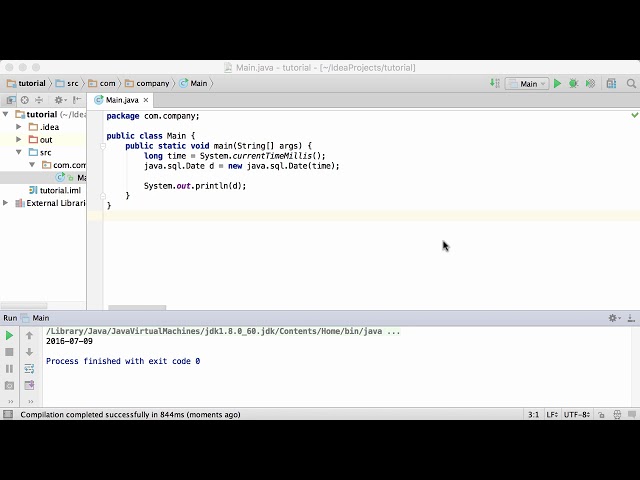Click status bar notifications icon at far right

632,414
